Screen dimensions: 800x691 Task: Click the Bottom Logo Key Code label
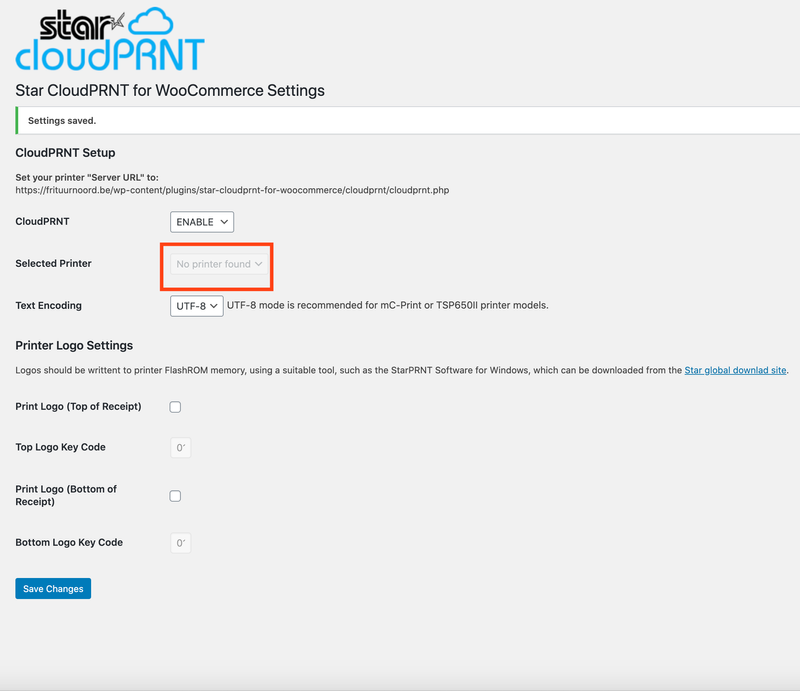click(69, 542)
